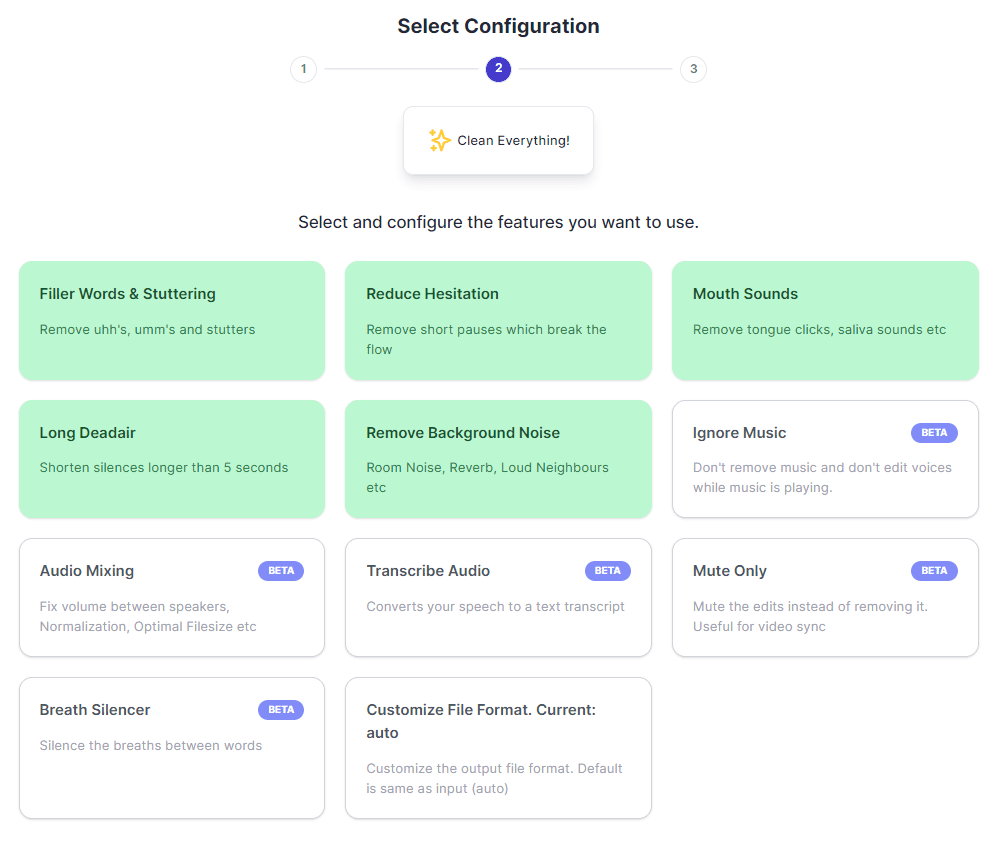Enable Audio Mixing option
Image resolution: width=998 pixels, height=842 pixels.
pos(172,598)
